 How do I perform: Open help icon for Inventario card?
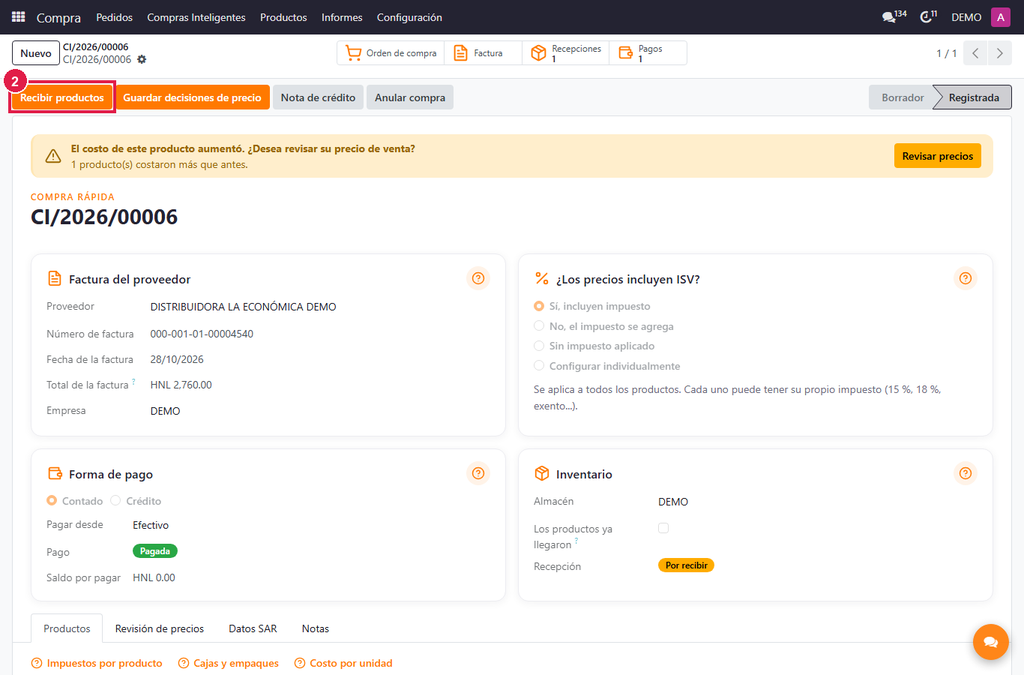[965, 473]
